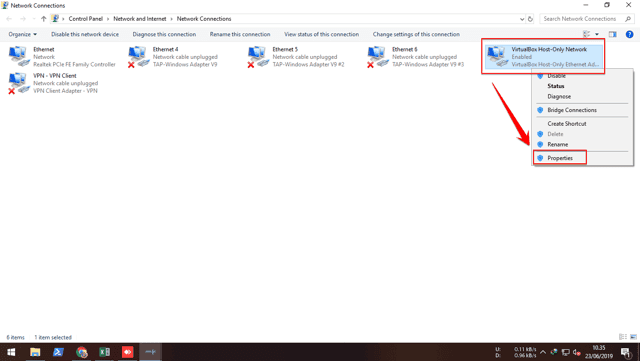Click Network Connections breadcrumb
Viewport: 640px width, 361px height.
pos(204,19)
